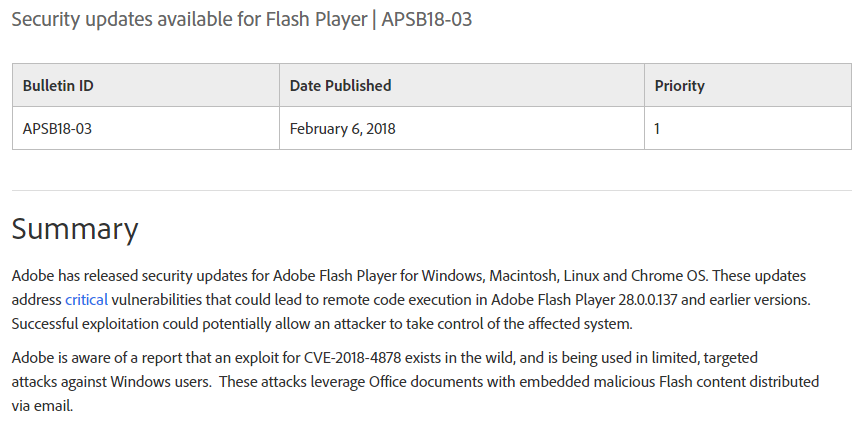
Task: Click the page title beginning "Security updates available"
Action: (x=241, y=19)
